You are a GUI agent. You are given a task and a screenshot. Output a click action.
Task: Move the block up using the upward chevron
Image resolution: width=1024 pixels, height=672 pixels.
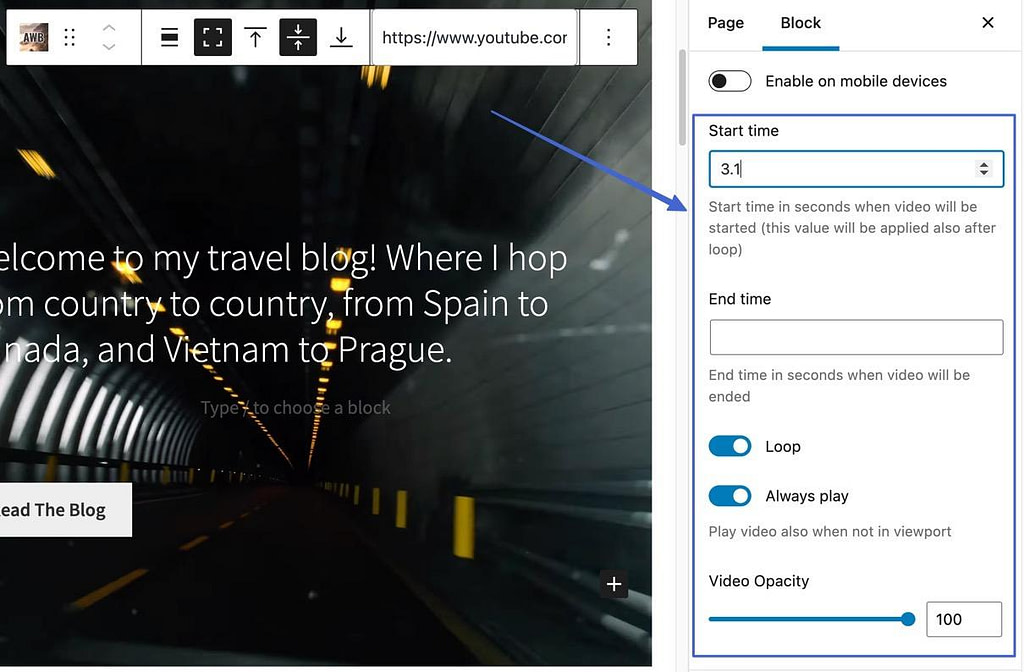click(108, 29)
